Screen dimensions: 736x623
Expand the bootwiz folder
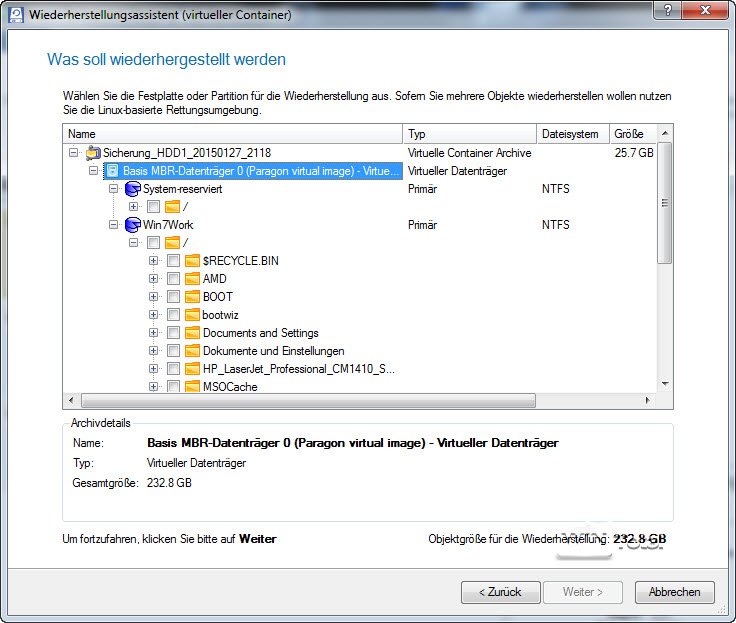[x=153, y=315]
